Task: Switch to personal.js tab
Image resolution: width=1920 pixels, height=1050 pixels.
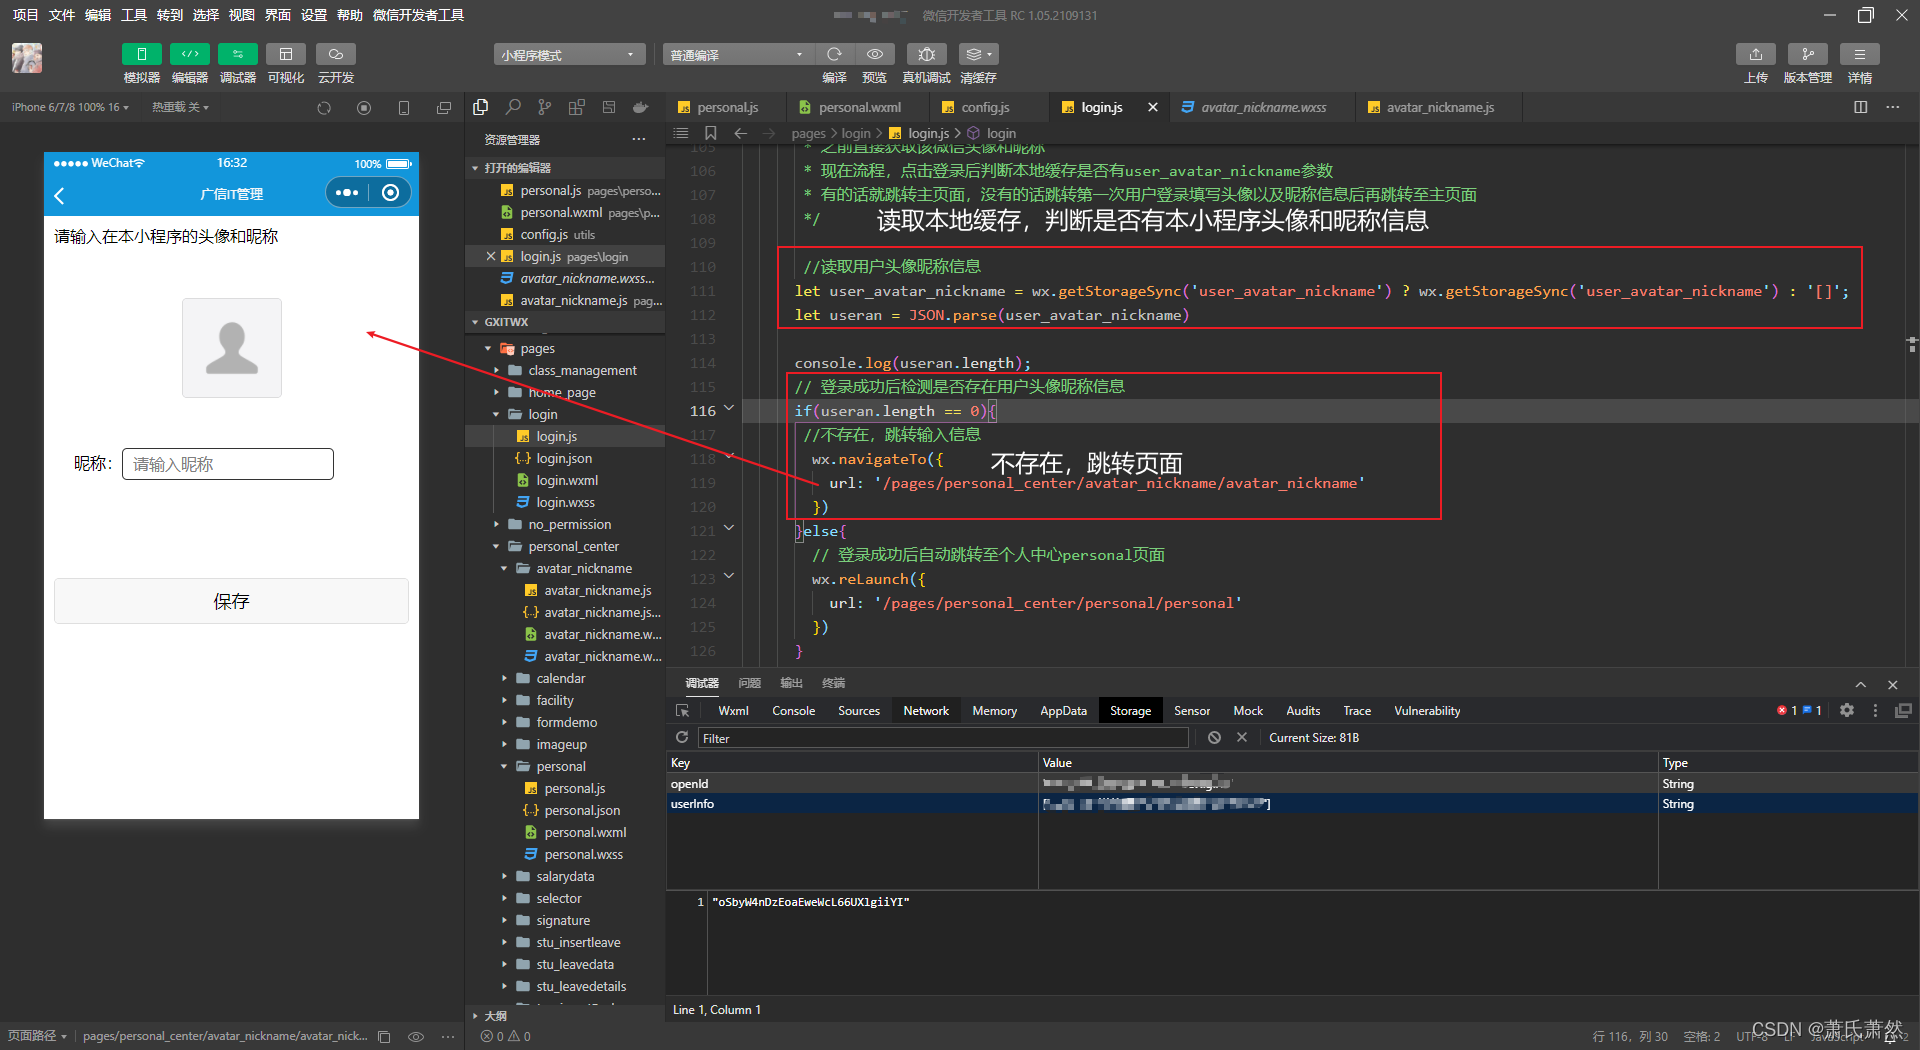Action: [x=727, y=107]
